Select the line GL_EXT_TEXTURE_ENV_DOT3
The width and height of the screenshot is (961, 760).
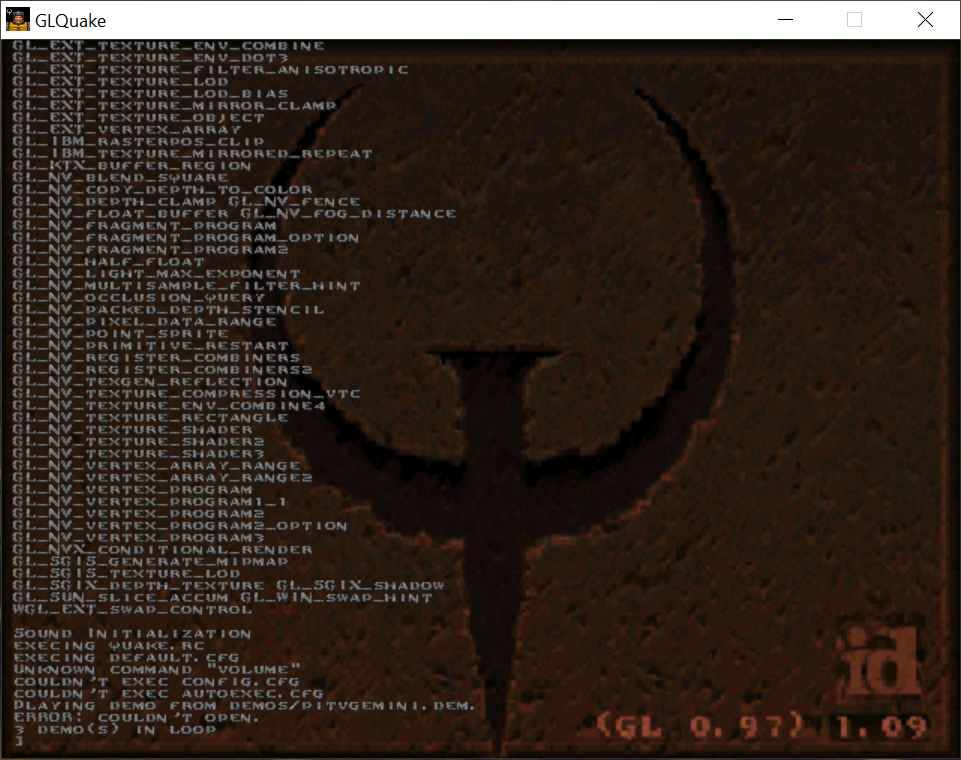point(150,58)
